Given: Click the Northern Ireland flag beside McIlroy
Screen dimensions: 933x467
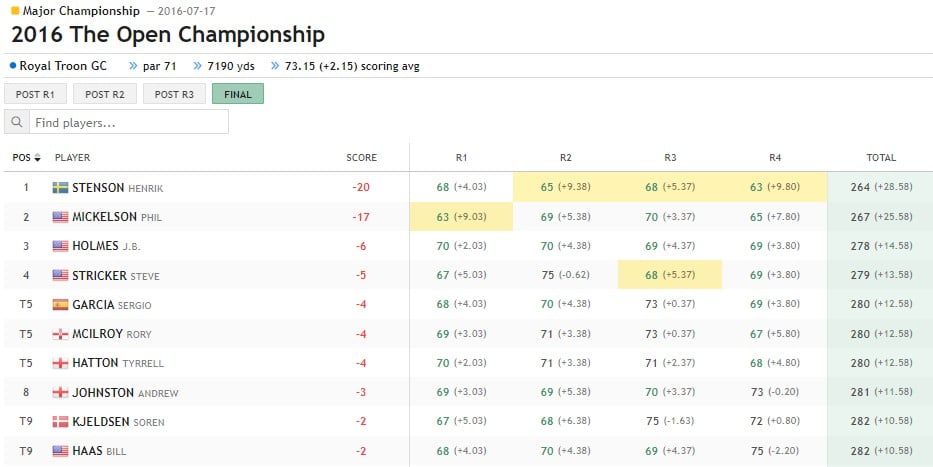Looking at the screenshot, I should click(x=60, y=334).
